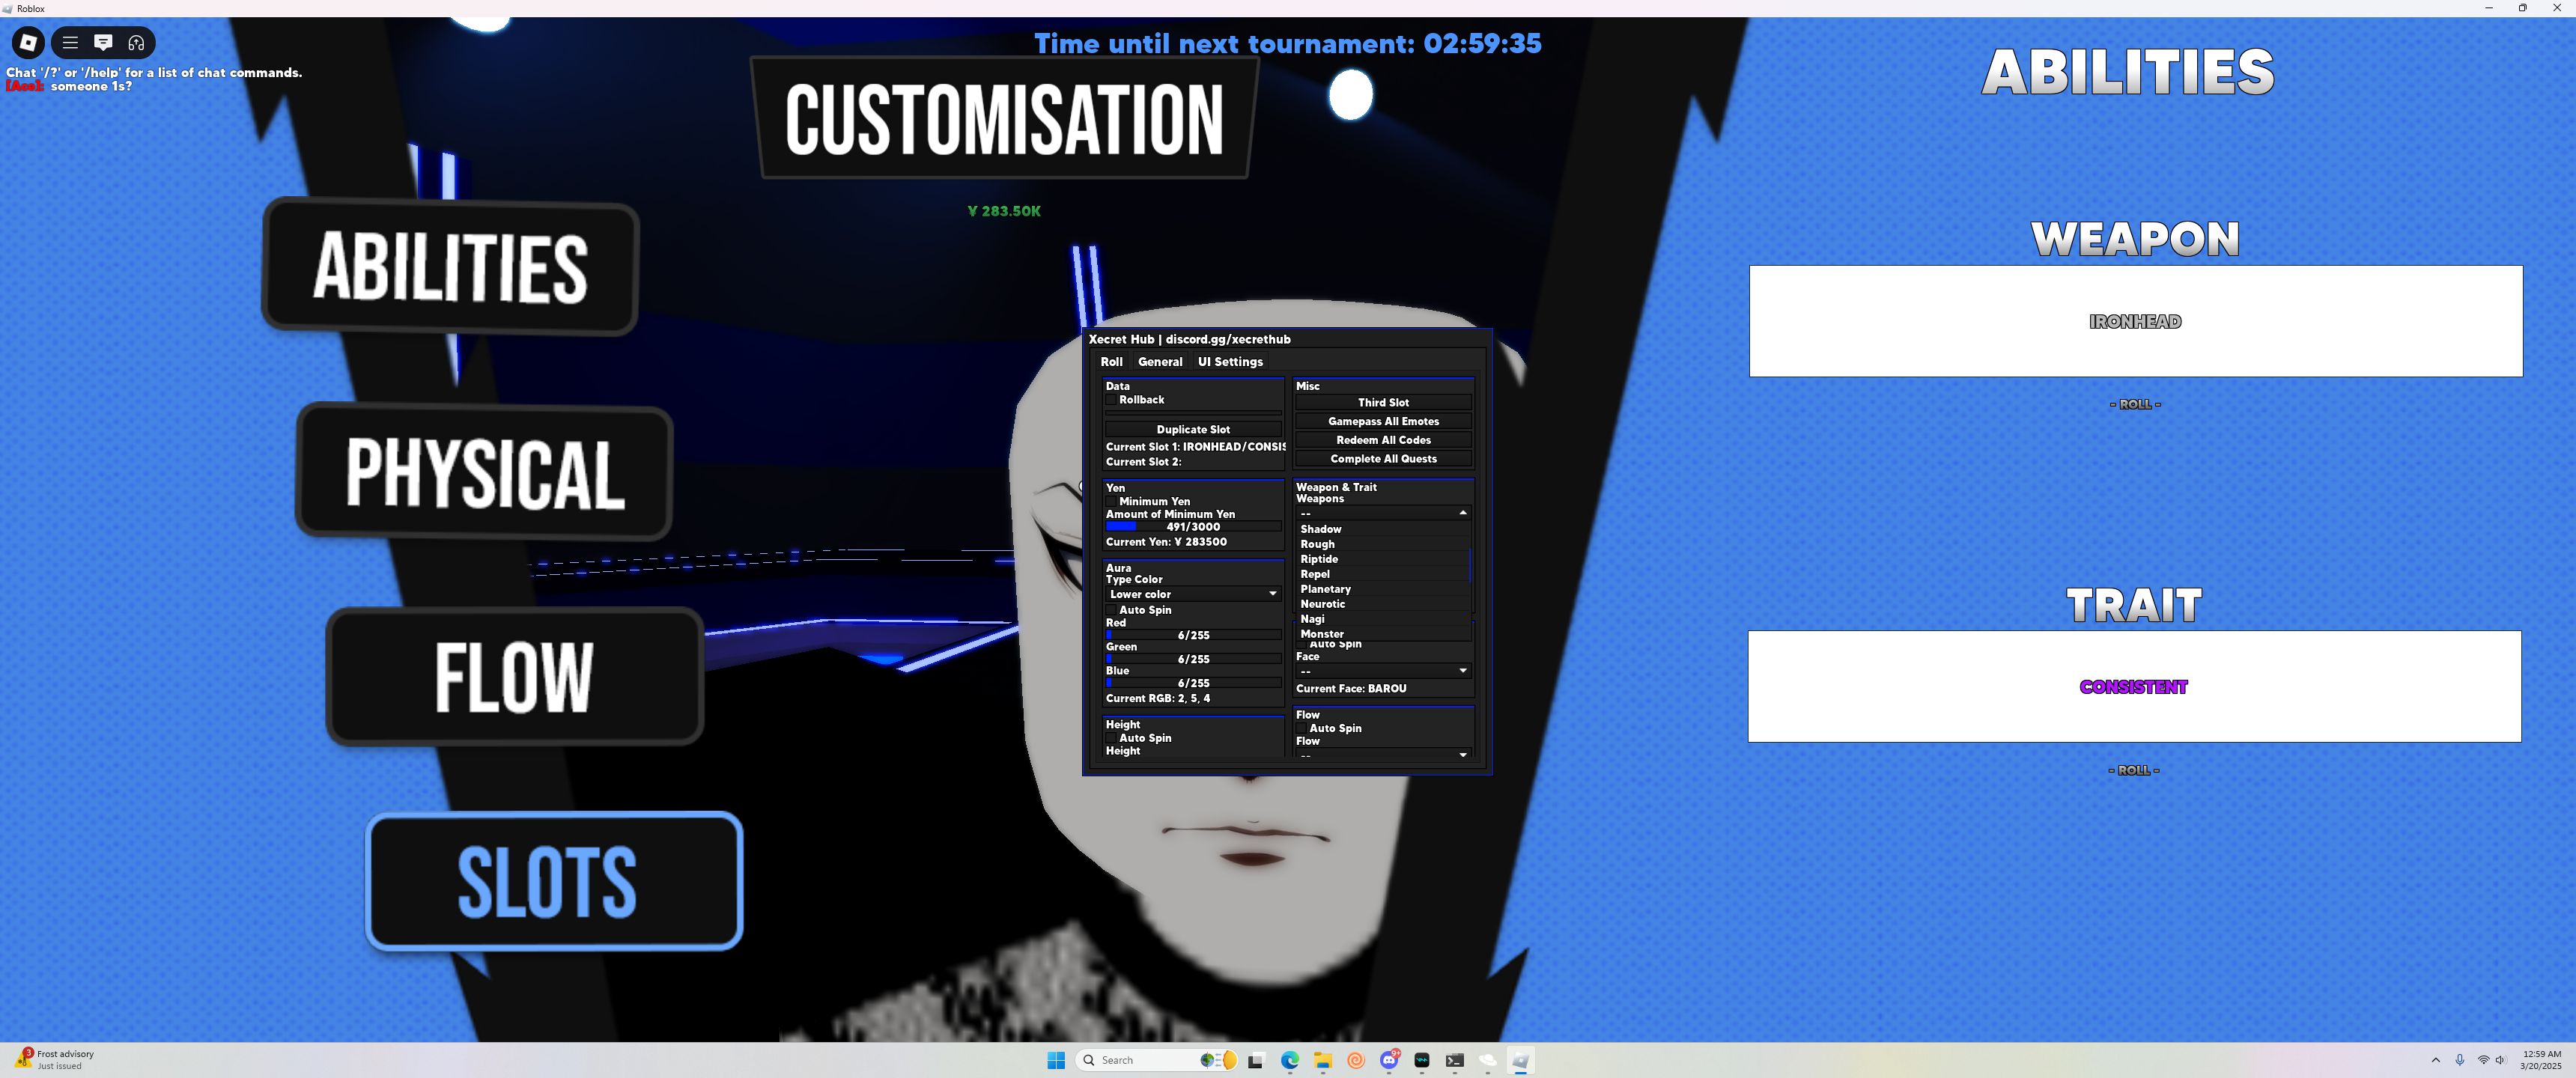The image size is (2576, 1078).
Task: Click the Windows Start button
Action: 1056,1060
